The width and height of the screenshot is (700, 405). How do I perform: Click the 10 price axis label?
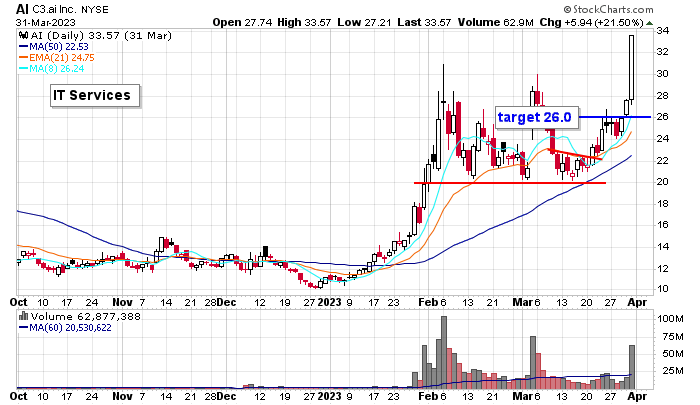(x=662, y=289)
